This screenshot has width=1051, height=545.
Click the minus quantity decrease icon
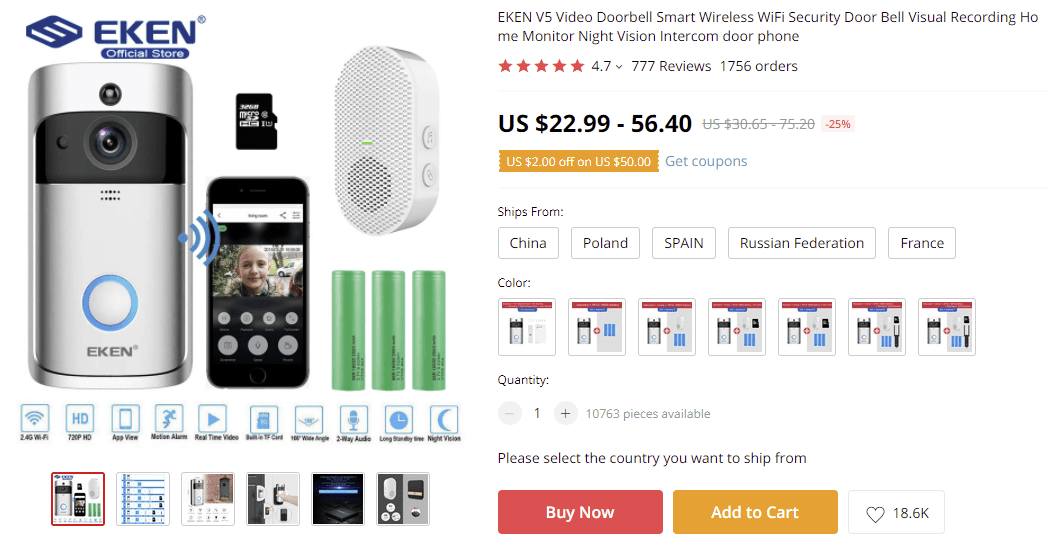510,413
